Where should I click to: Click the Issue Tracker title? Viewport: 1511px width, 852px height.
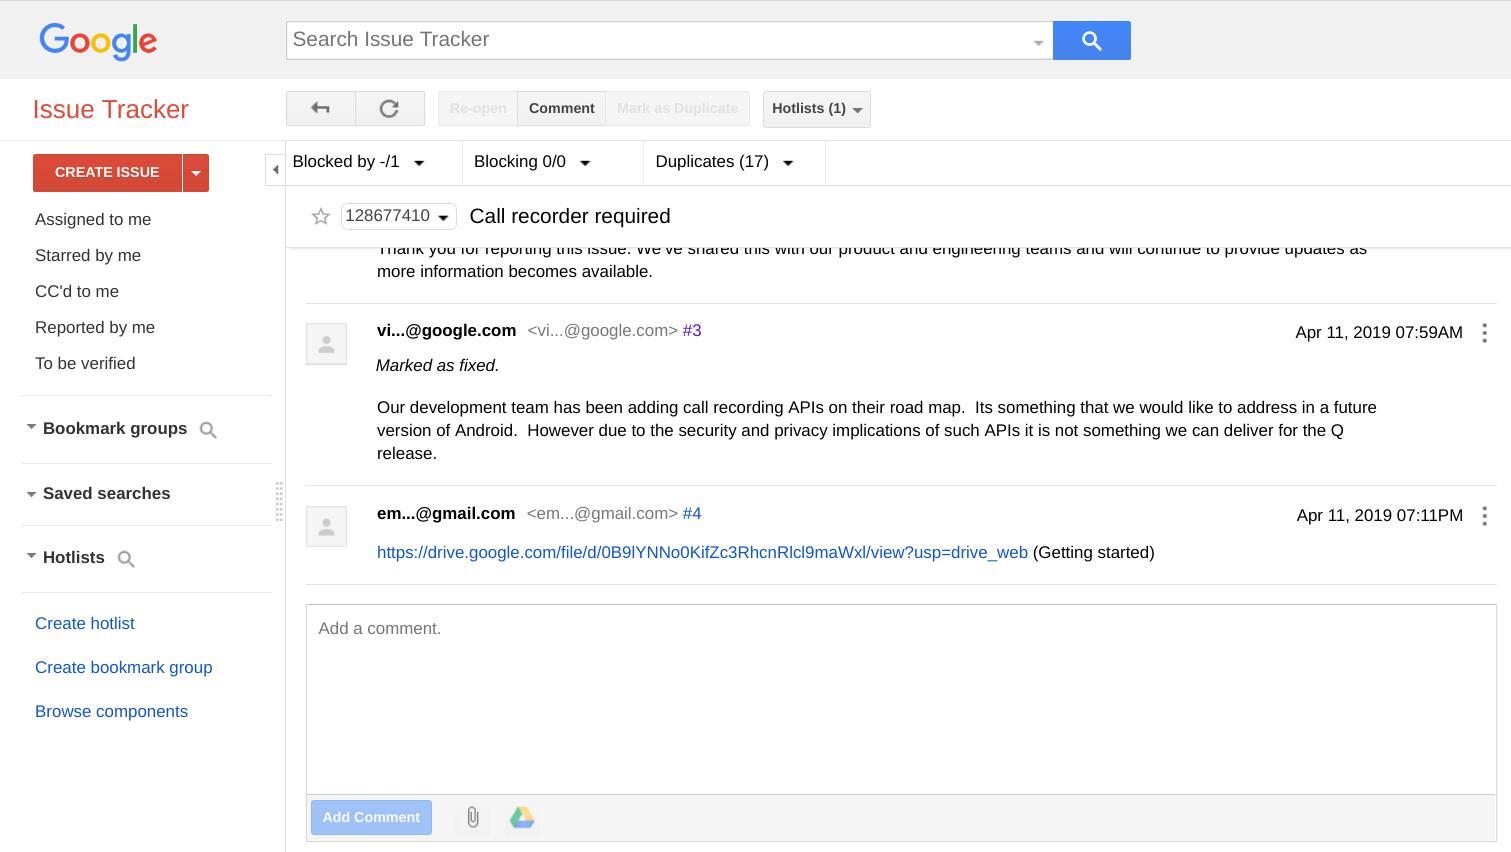point(111,109)
